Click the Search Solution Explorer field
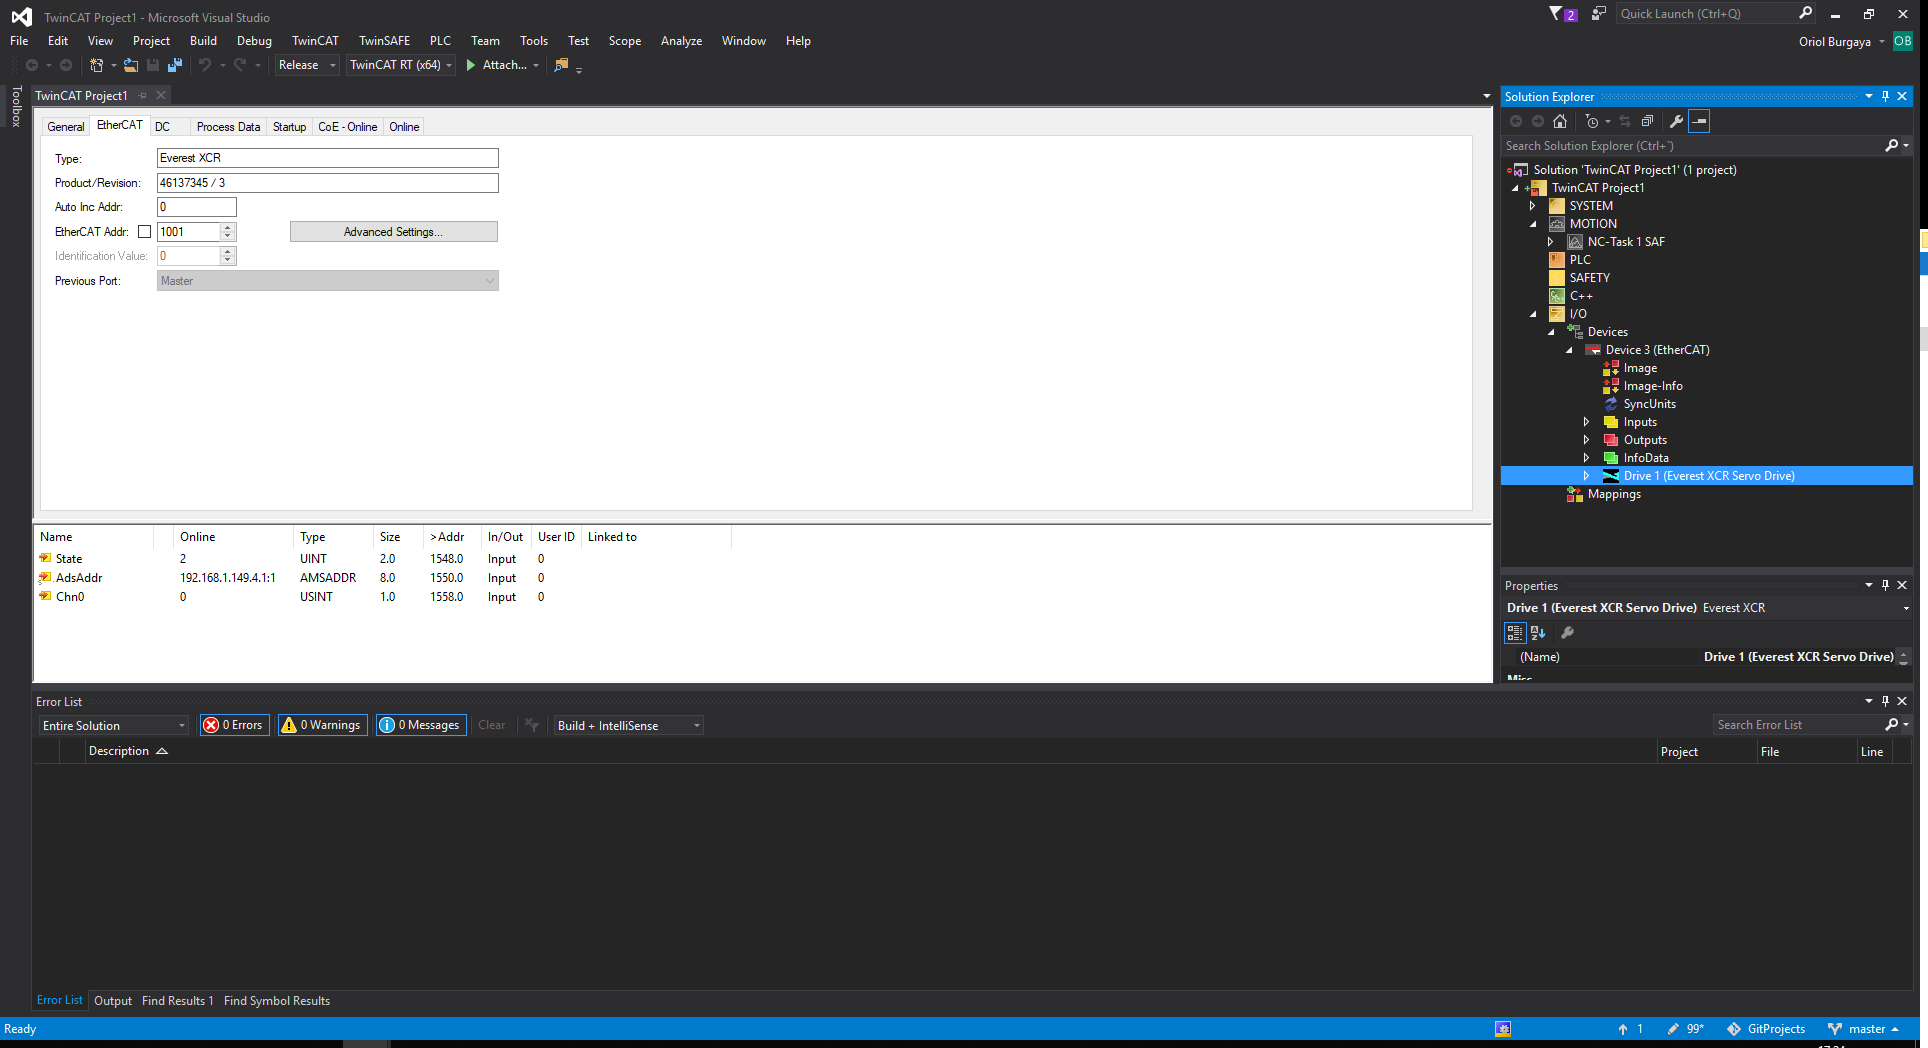 point(1690,146)
